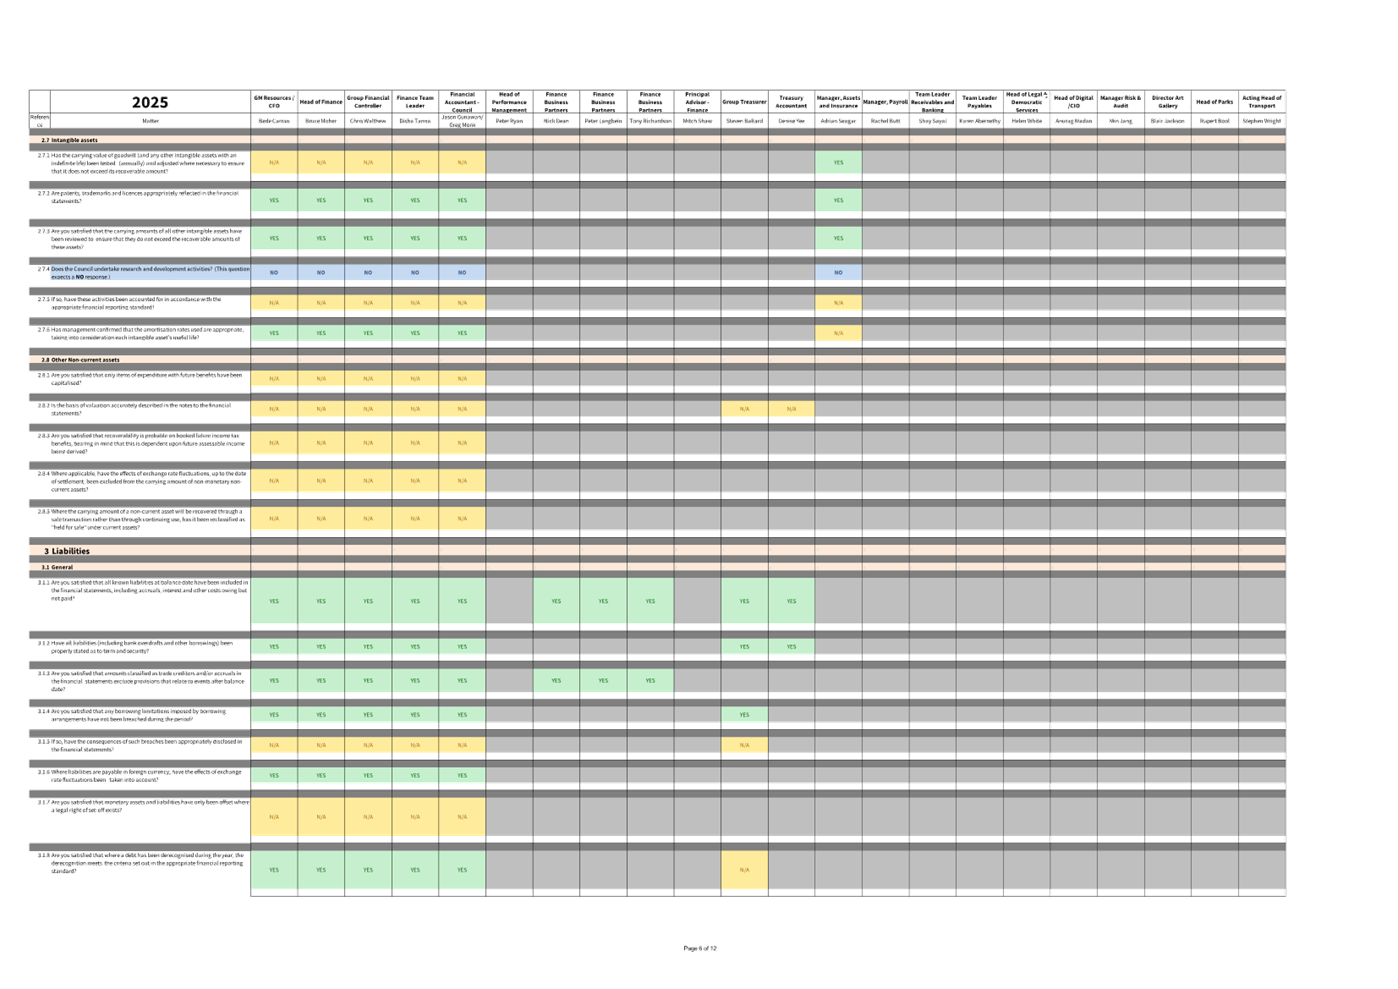The width and height of the screenshot is (1398, 989).
Task: Select first tall YES cell below "3.1 General"
Action: point(274,601)
